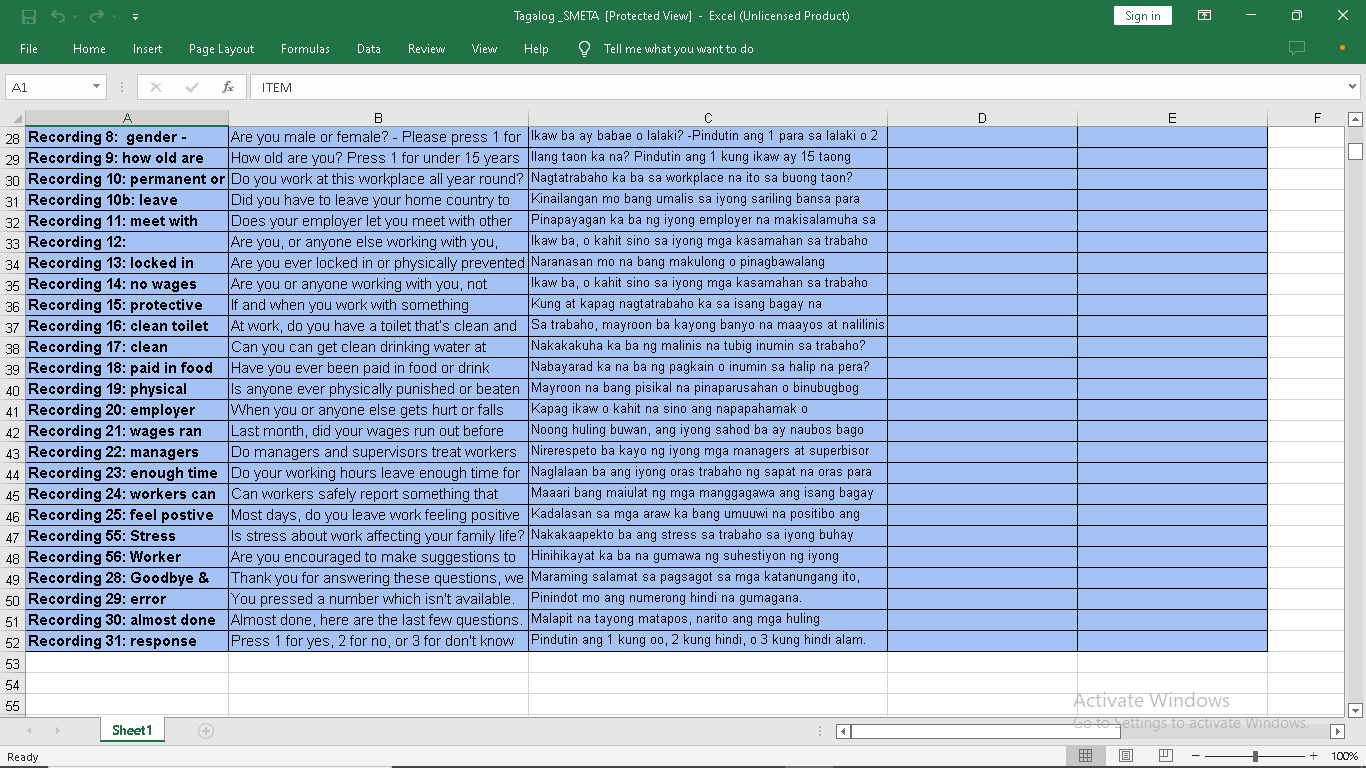
Task: Select cell 'Recording 16: clean toilet'
Action: (x=127, y=326)
